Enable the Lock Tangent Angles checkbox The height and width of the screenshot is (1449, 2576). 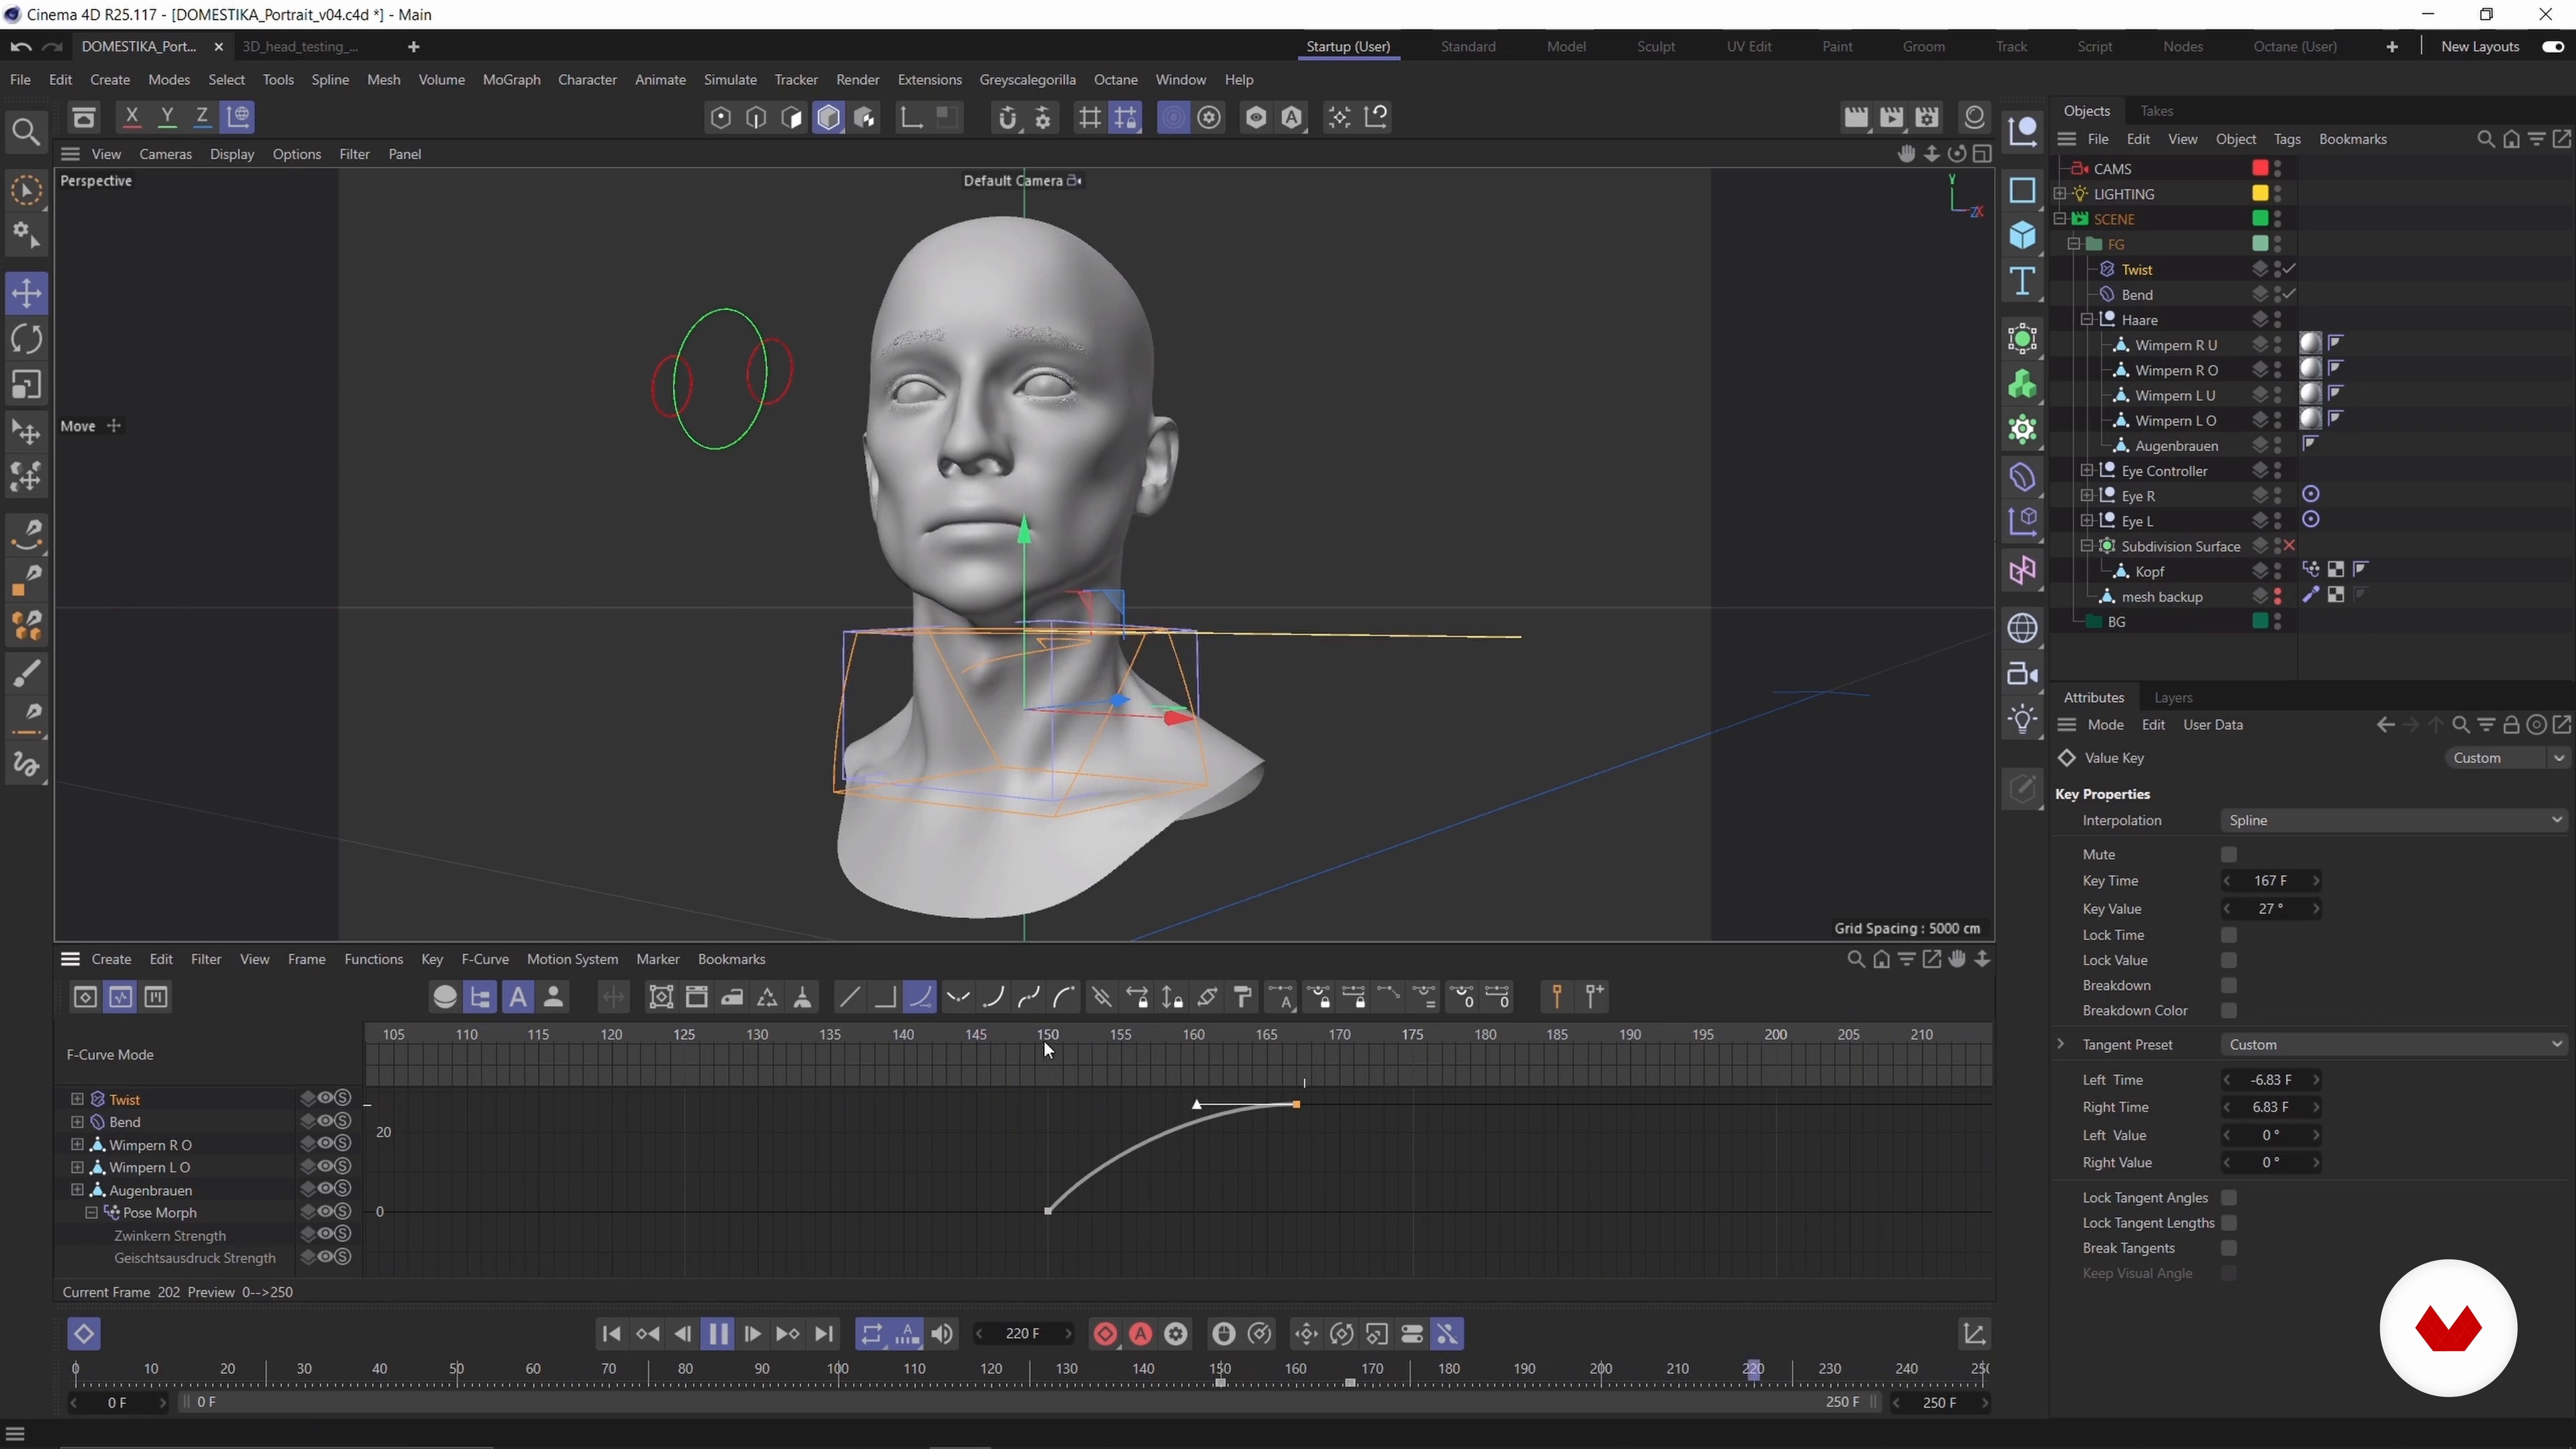pos(2228,1198)
